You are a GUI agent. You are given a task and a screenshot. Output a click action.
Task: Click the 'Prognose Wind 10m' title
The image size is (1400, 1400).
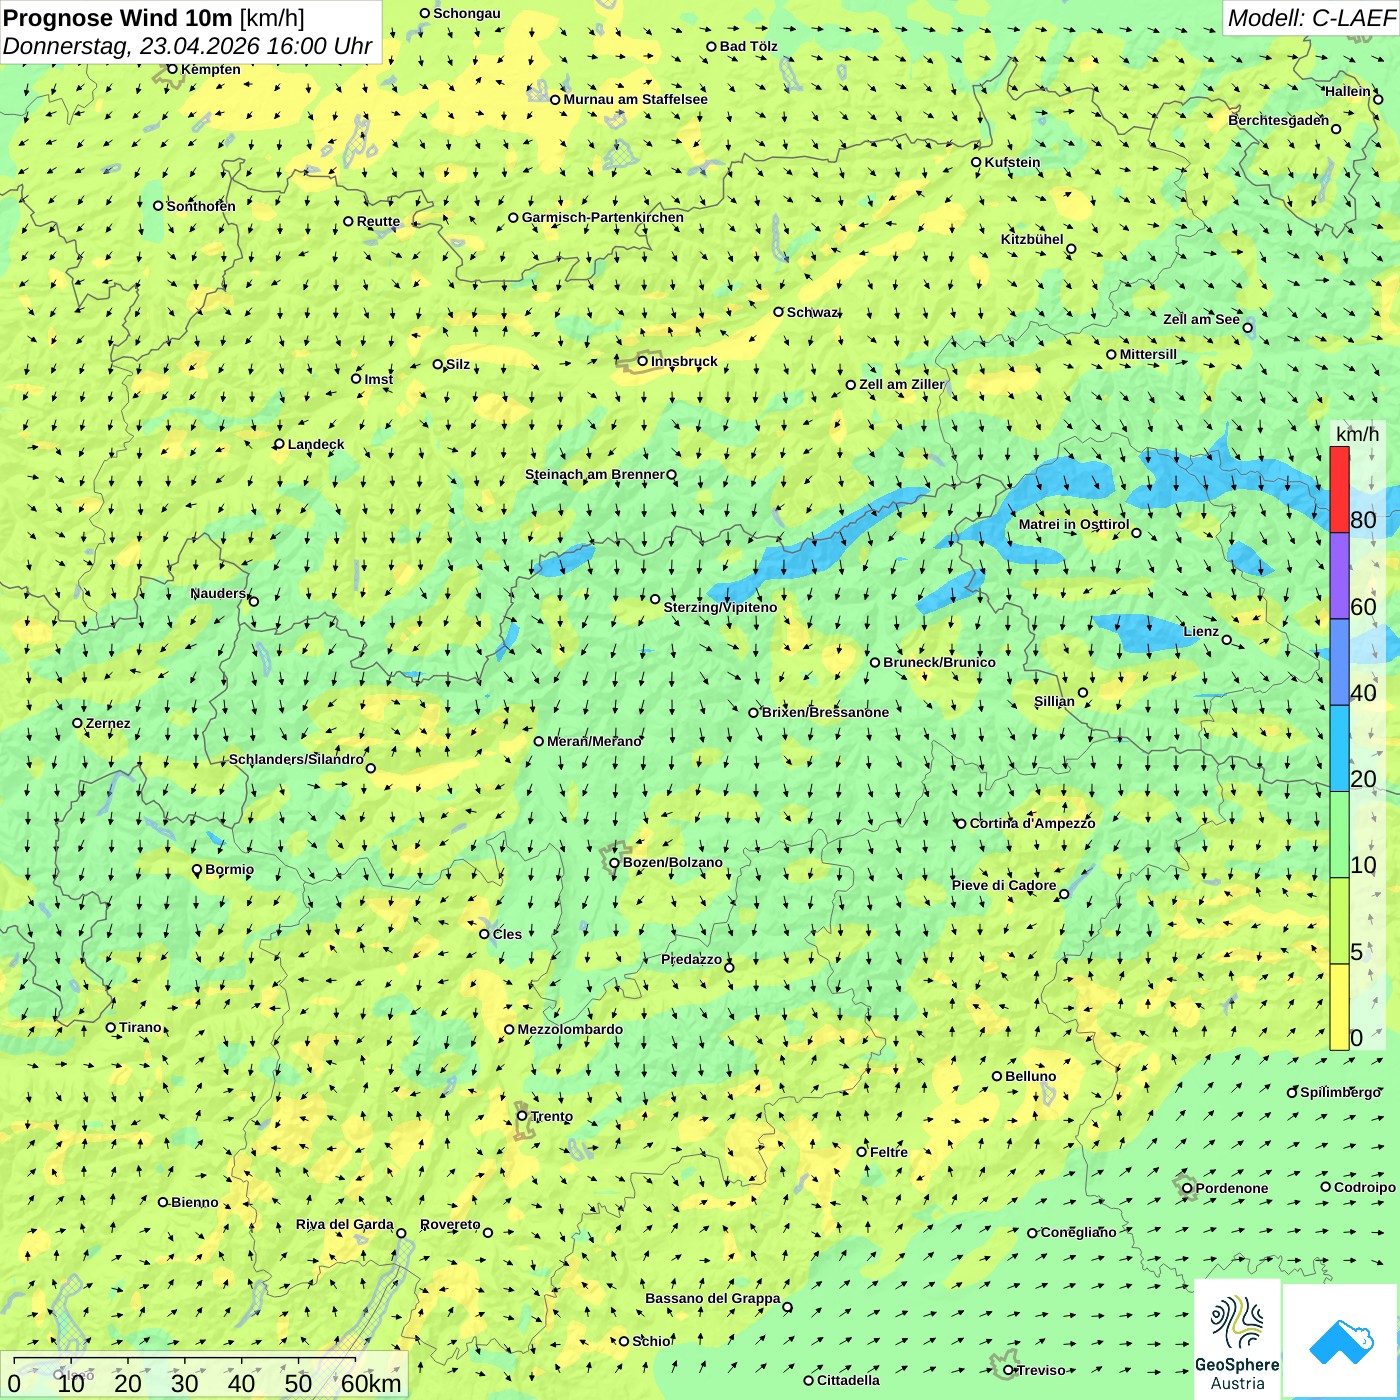(x=118, y=18)
